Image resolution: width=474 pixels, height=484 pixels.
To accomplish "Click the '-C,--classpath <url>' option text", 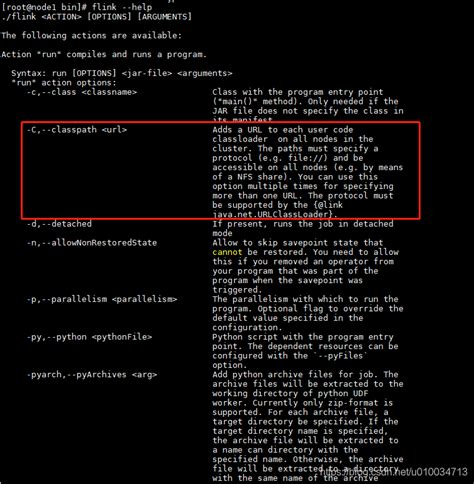I will [77, 130].
